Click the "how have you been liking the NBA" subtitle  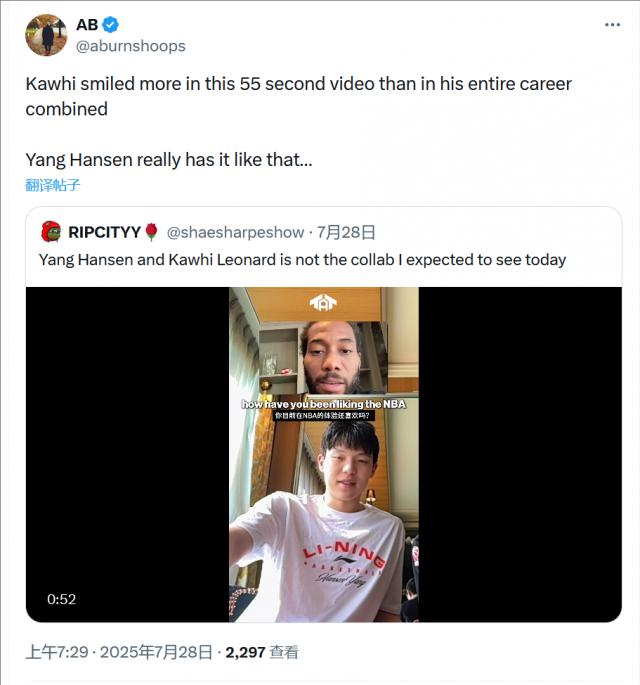click(323, 404)
